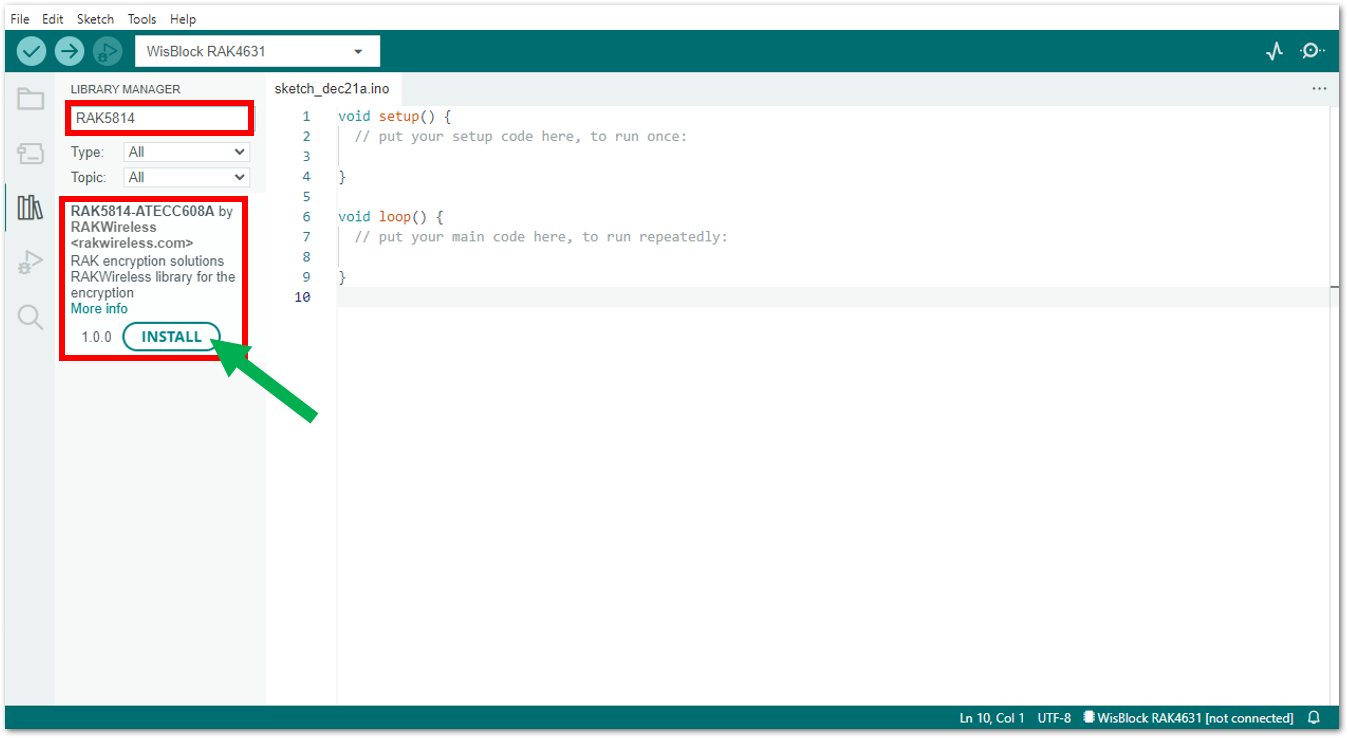Image resolution: width=1348 pixels, height=738 pixels.
Task: Select the sketch_dec21a.ino tab
Action: (x=332, y=89)
